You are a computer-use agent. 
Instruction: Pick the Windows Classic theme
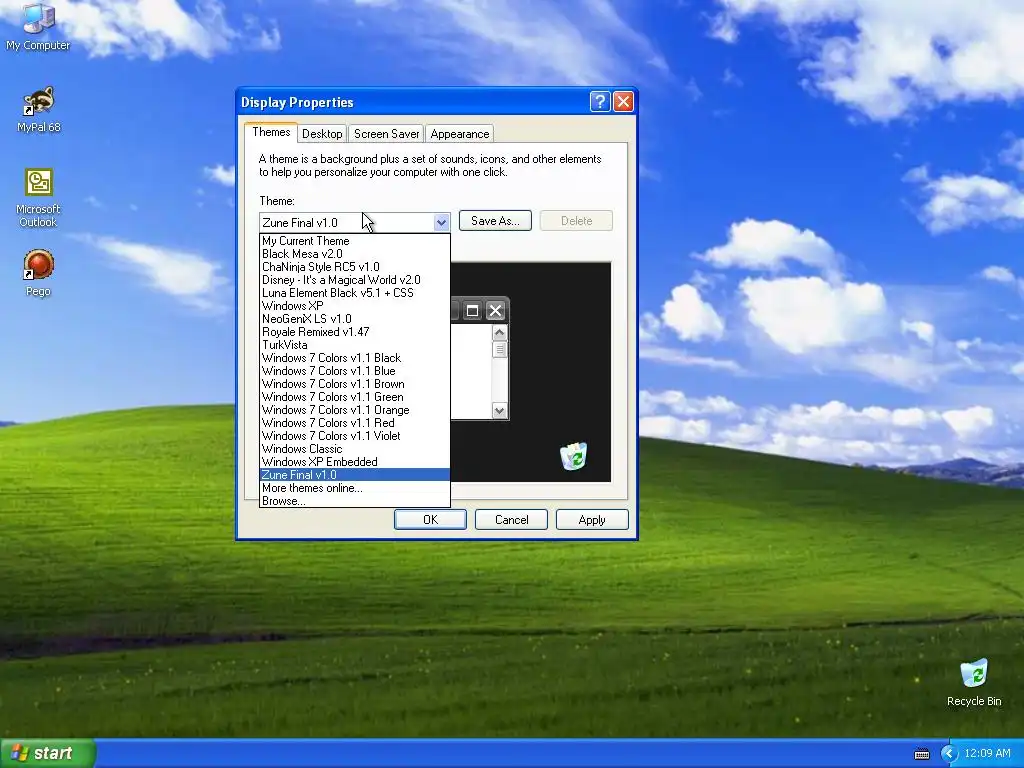point(355,449)
